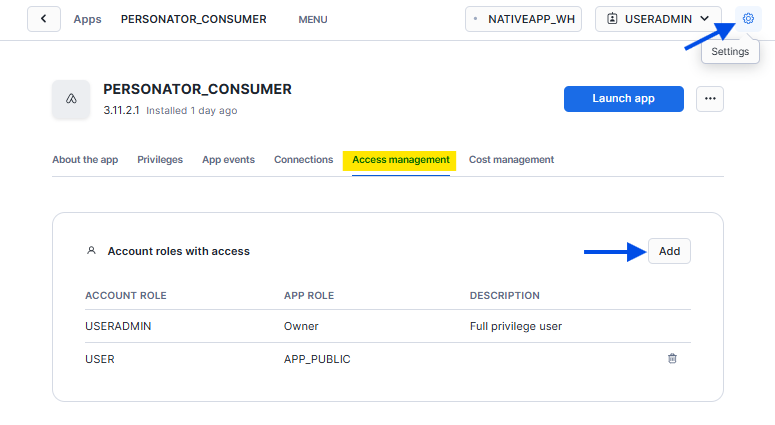This screenshot has width=775, height=425.
Task: Select the USERADMIN account role cell
Action: point(118,326)
